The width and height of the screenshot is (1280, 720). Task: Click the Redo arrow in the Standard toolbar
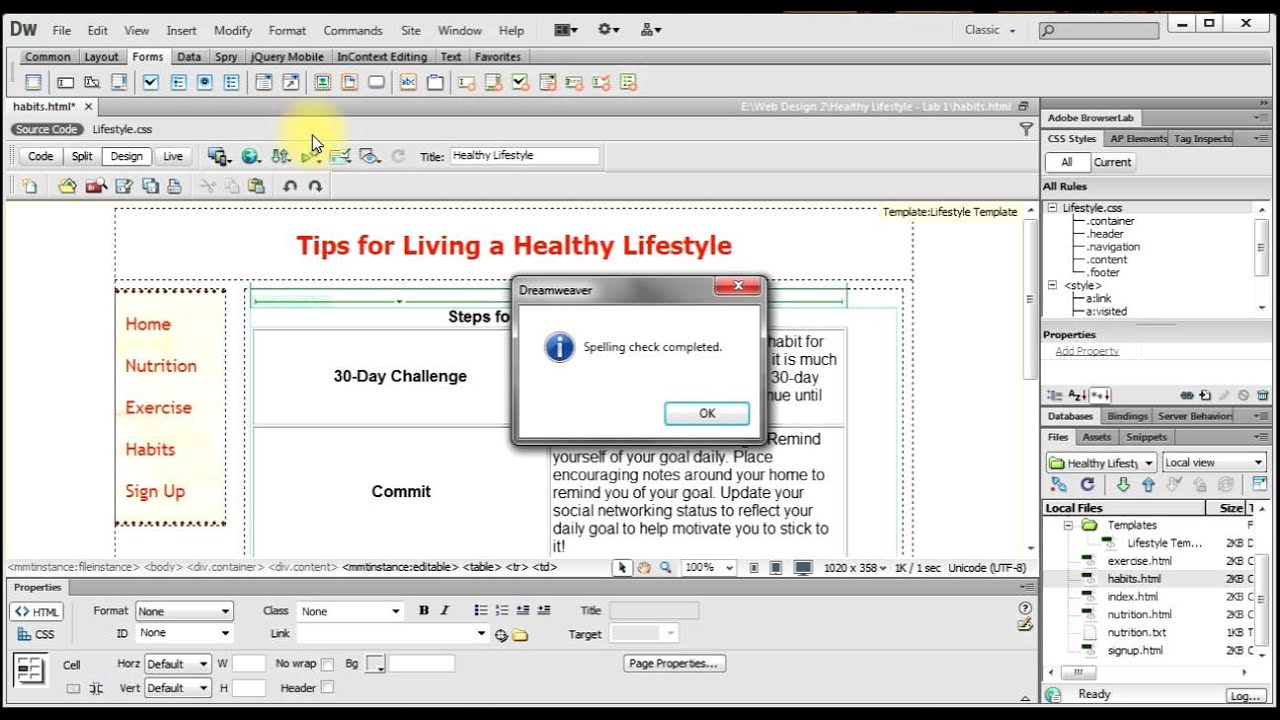tap(315, 185)
